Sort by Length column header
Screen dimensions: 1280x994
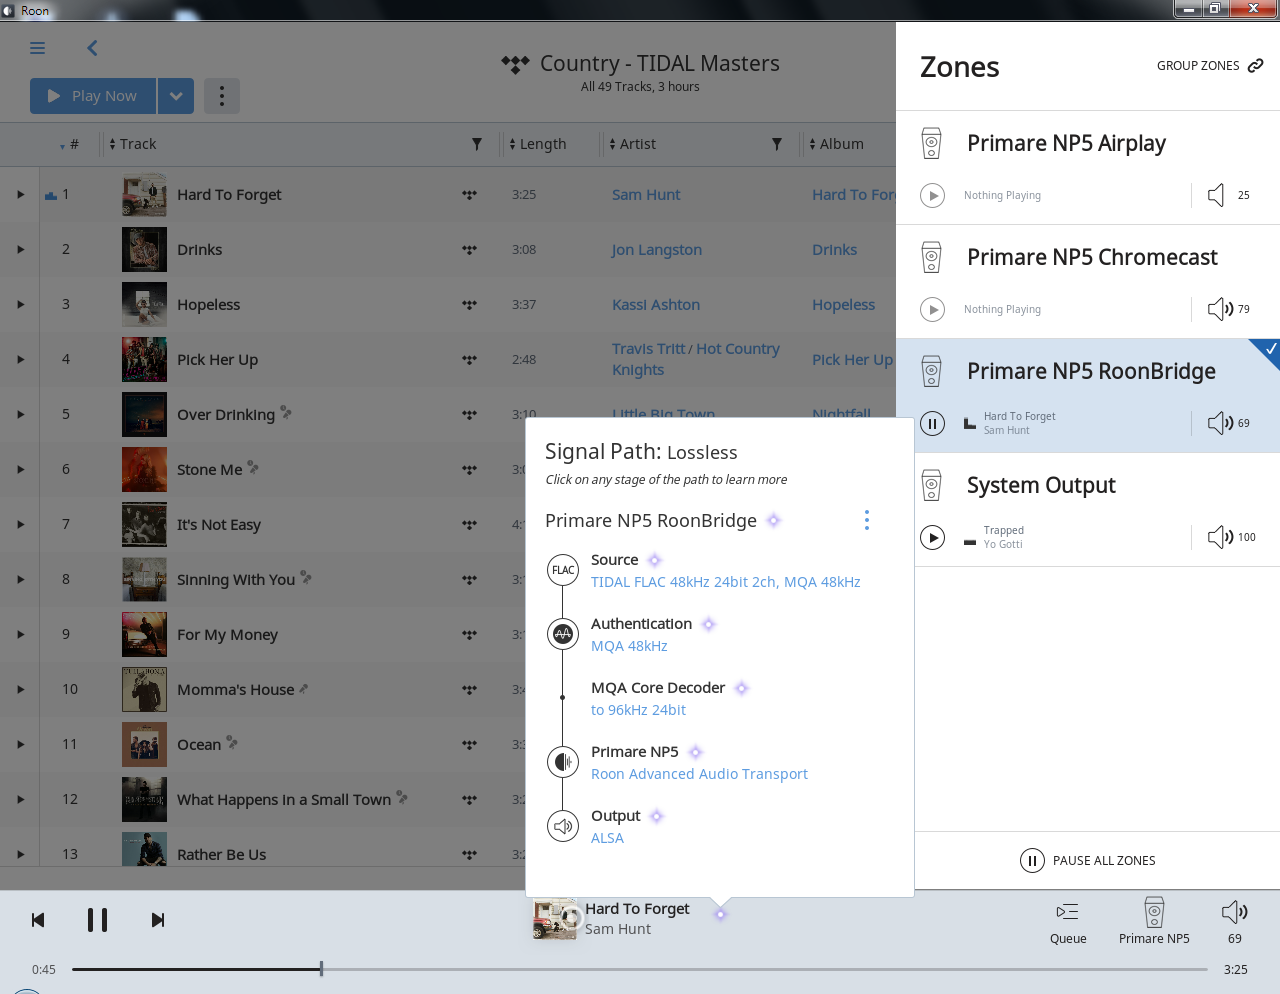[543, 144]
